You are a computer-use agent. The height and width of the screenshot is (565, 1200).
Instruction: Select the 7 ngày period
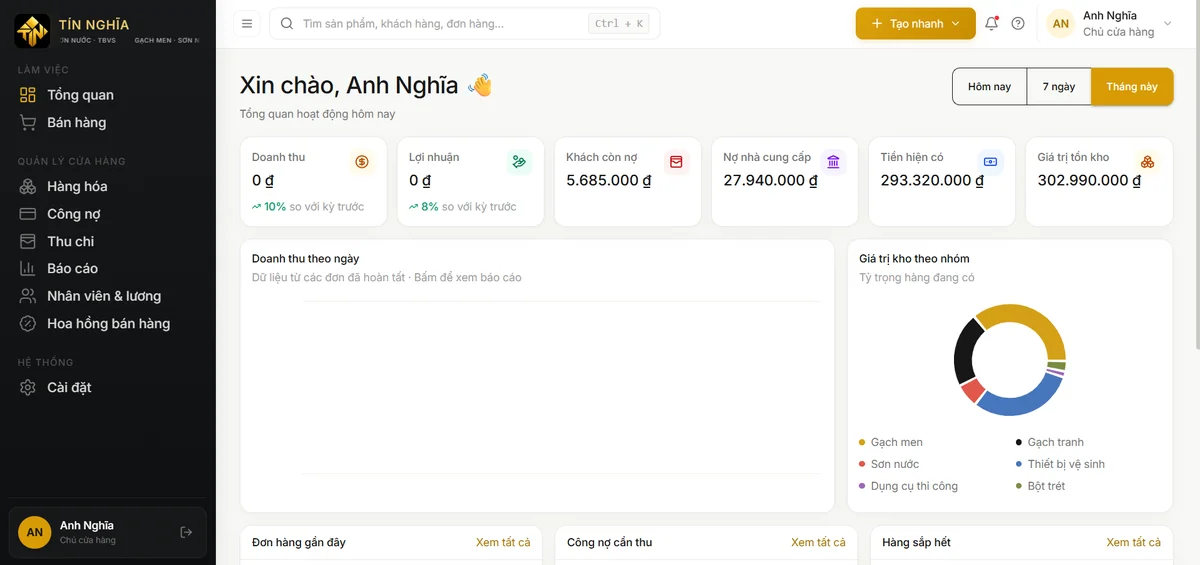(1059, 87)
